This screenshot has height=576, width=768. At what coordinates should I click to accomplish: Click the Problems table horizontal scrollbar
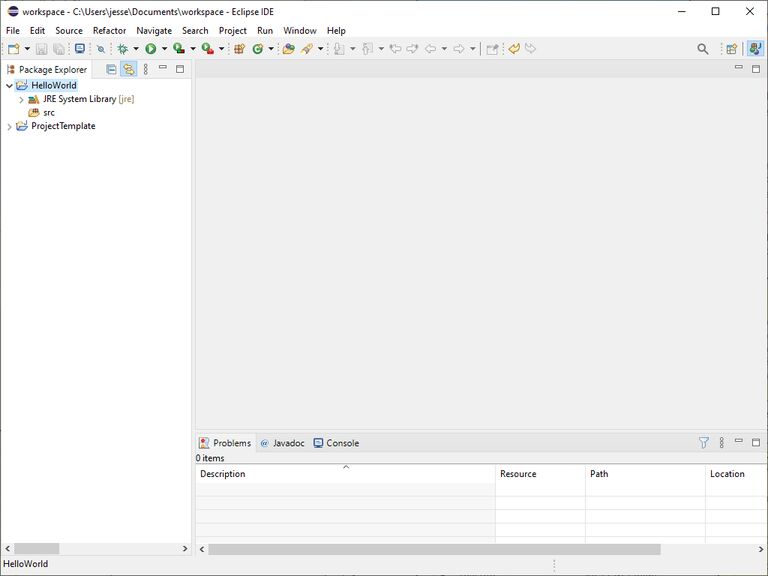click(434, 549)
